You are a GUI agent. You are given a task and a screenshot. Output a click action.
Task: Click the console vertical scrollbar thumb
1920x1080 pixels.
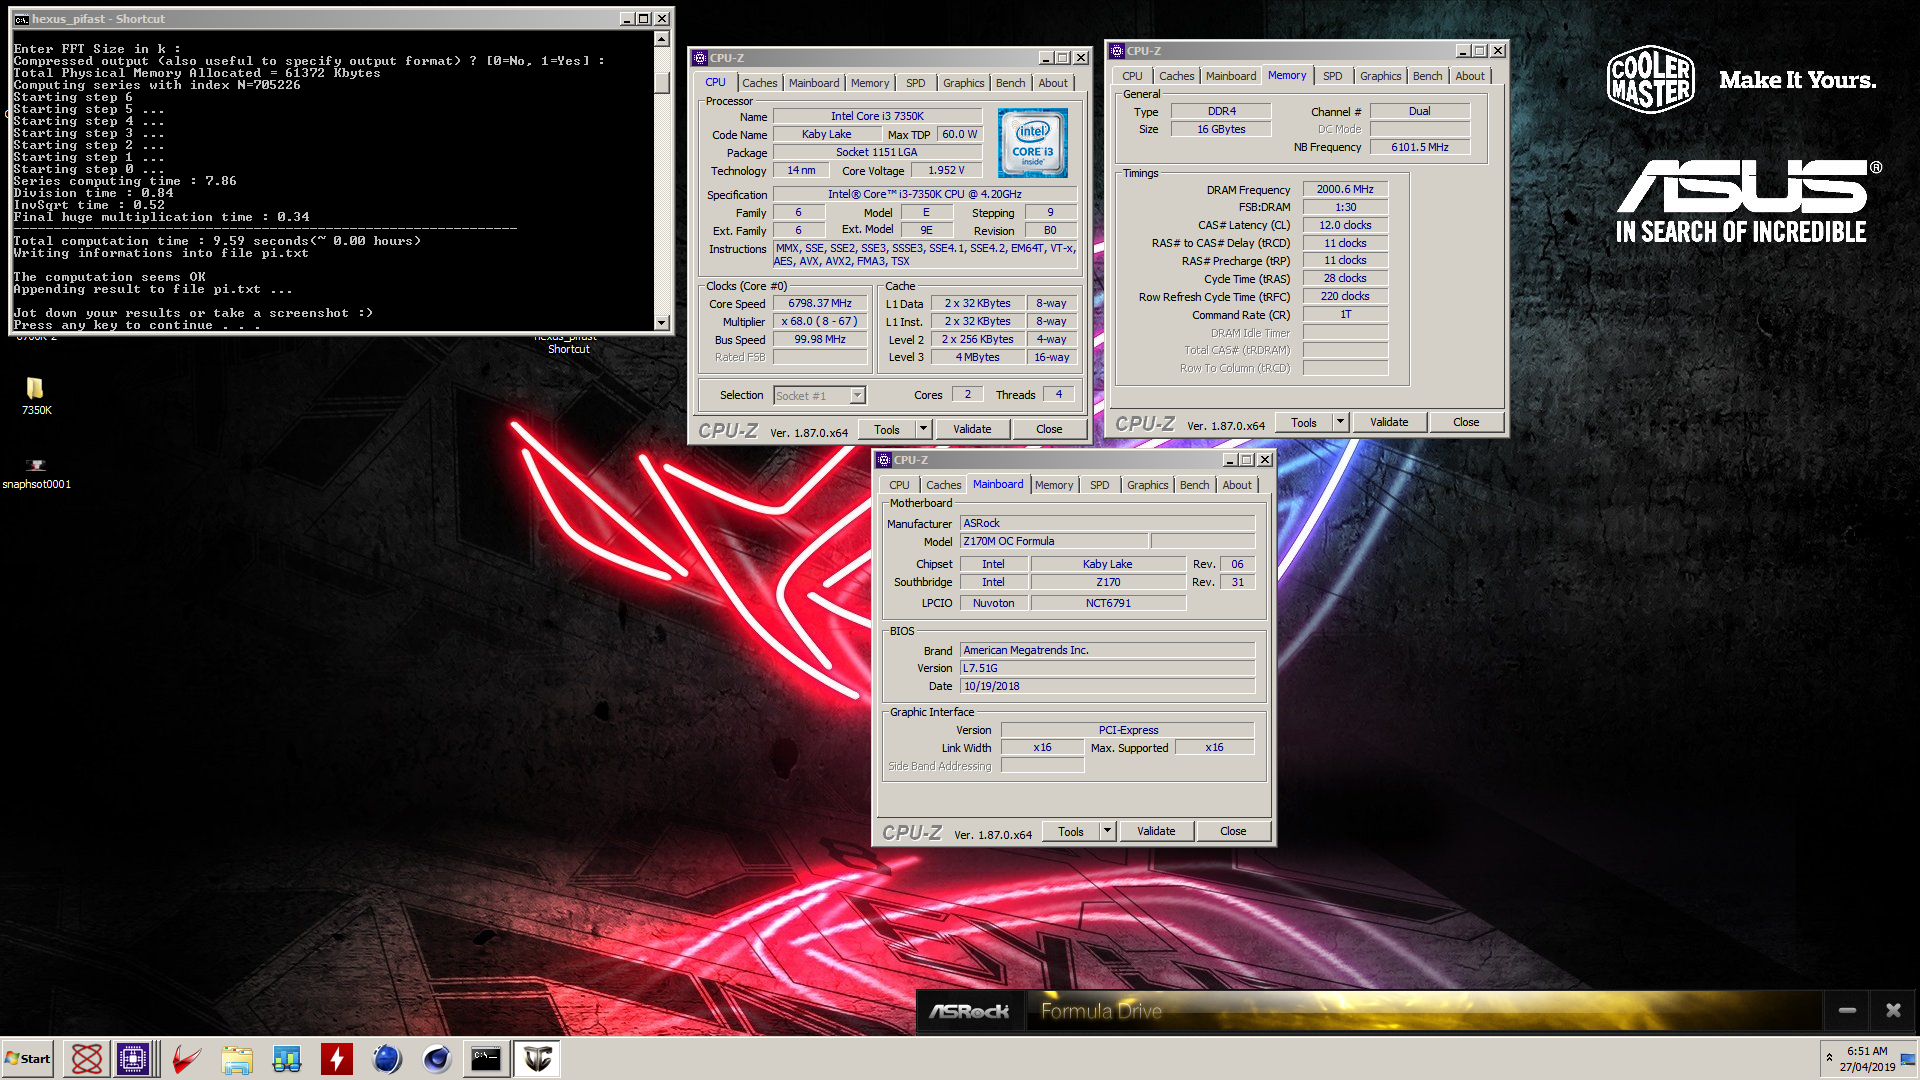pyautogui.click(x=661, y=82)
